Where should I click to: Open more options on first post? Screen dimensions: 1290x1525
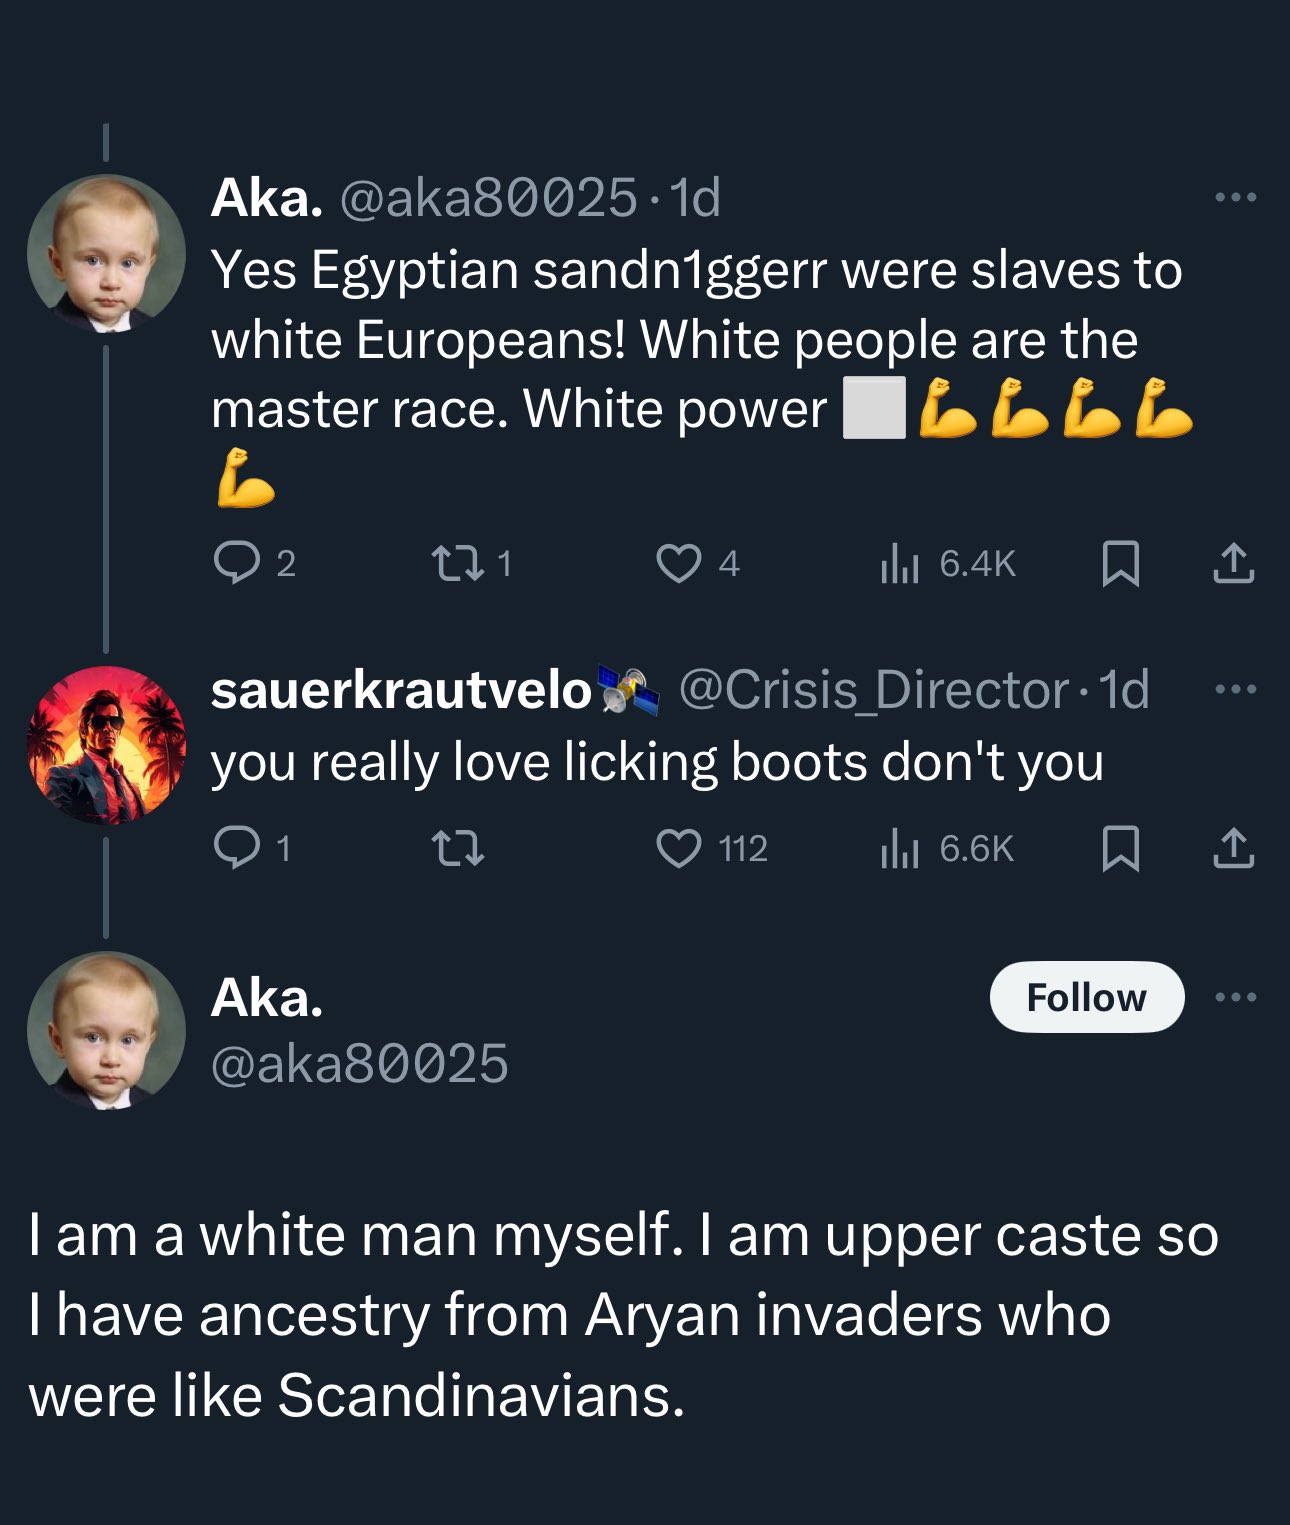coord(1235,197)
